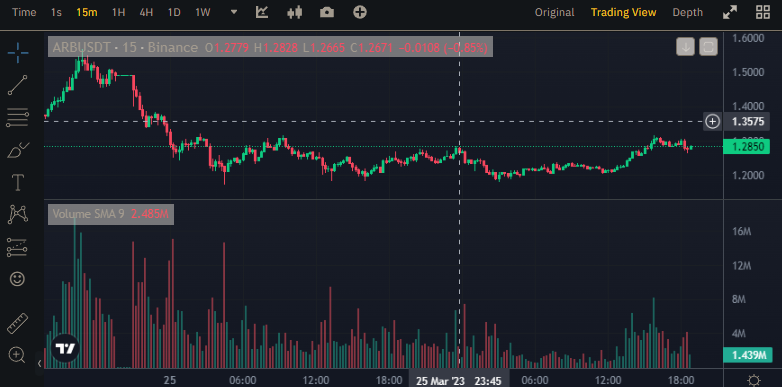Change candlestick chart style

(x=295, y=12)
